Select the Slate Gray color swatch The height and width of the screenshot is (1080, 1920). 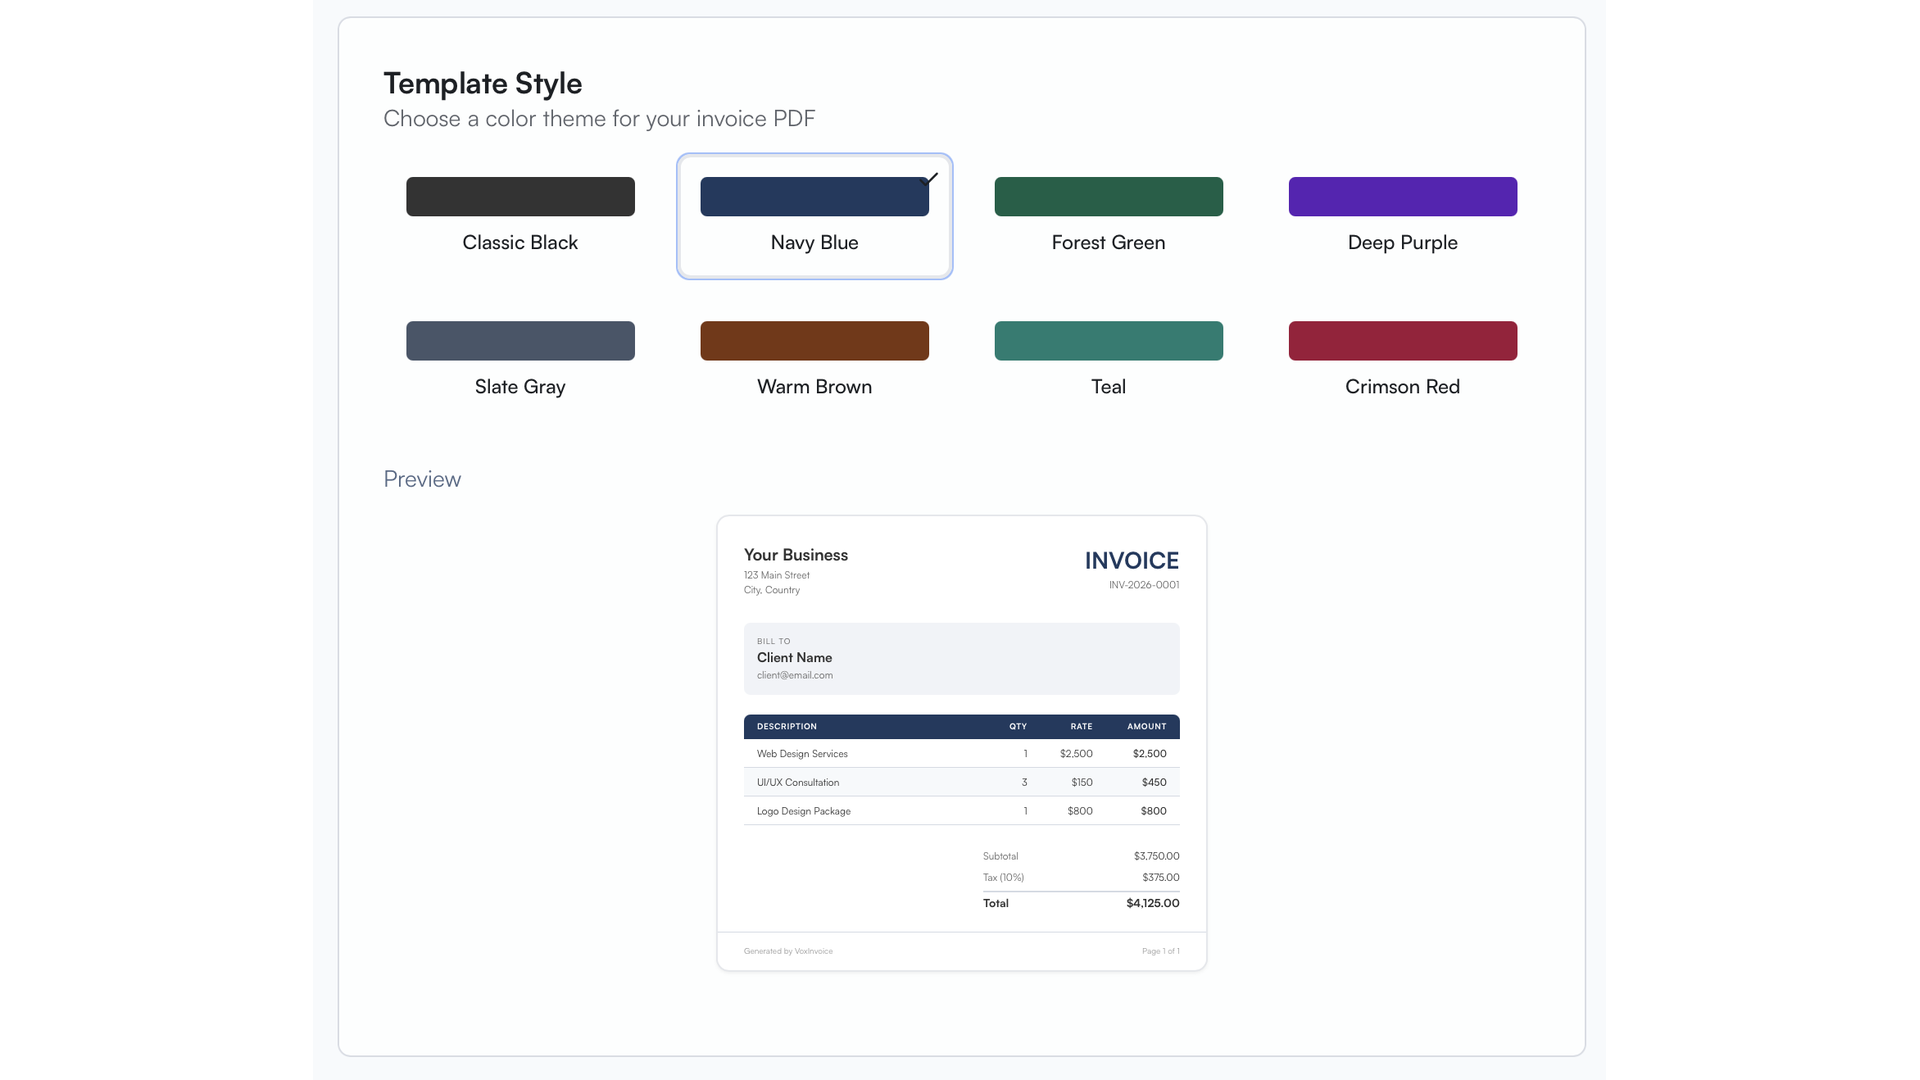point(520,340)
